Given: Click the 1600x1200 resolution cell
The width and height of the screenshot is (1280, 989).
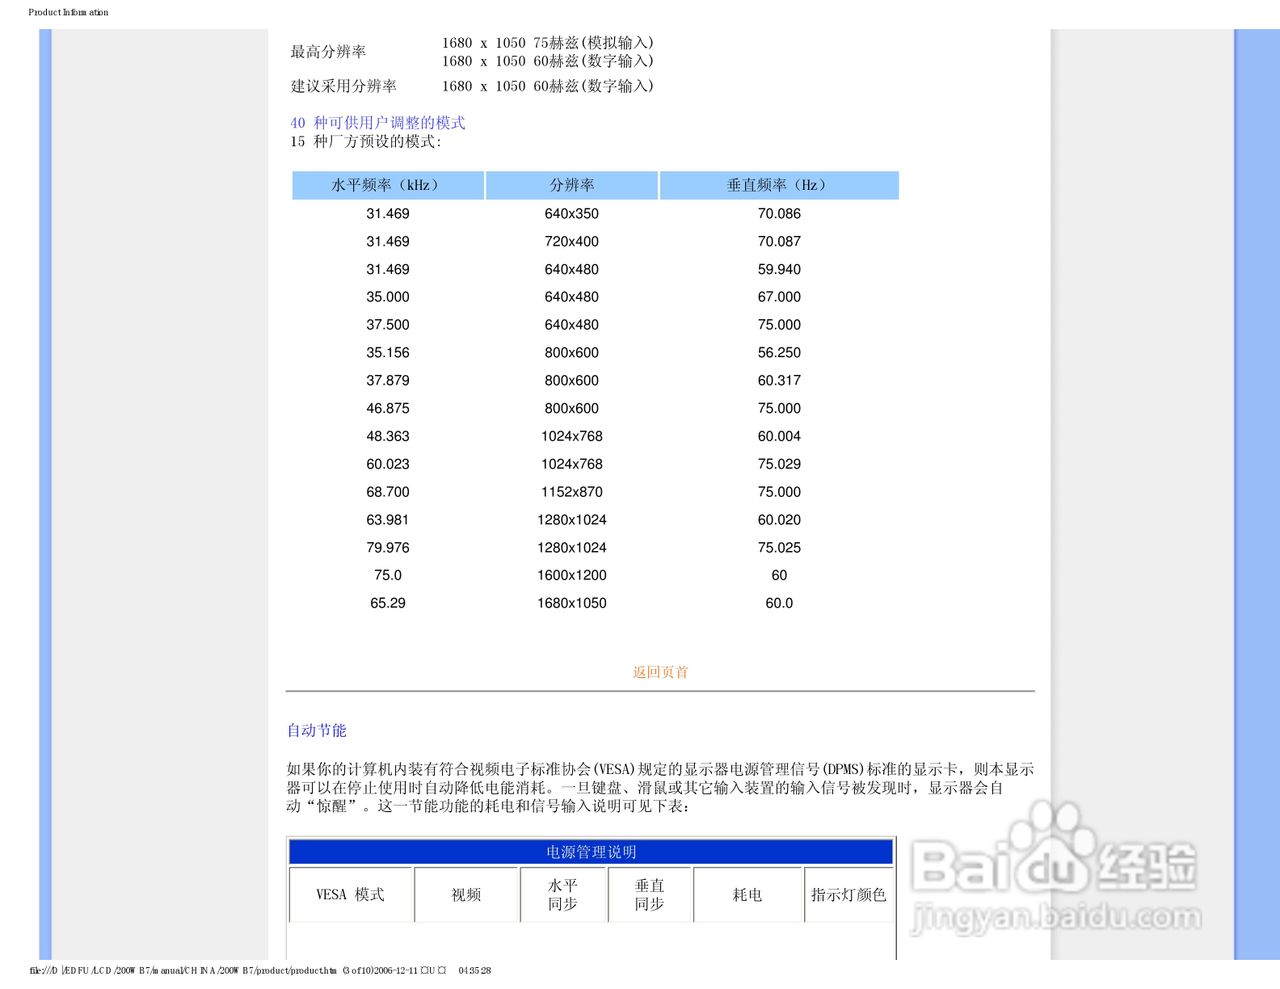Looking at the screenshot, I should pyautogui.click(x=572, y=576).
